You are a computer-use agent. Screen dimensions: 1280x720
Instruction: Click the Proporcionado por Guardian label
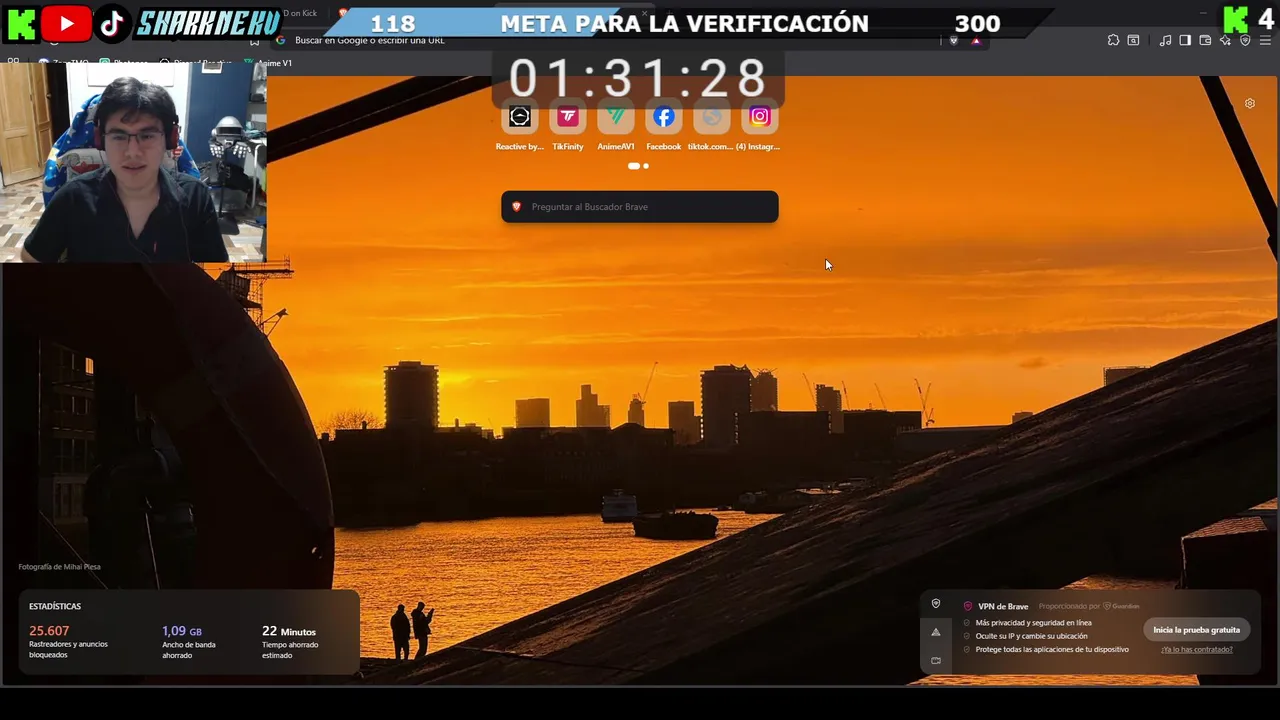pyautogui.click(x=1089, y=606)
